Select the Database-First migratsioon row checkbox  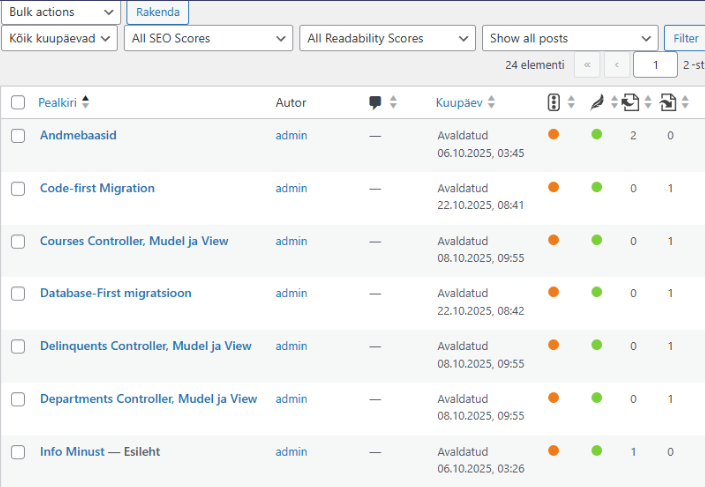coord(18,294)
